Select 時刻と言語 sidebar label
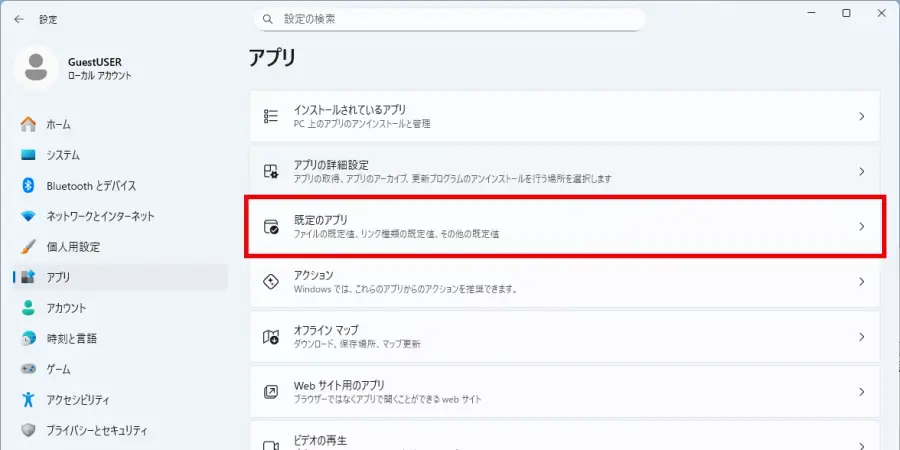Viewport: 900px width, 450px height. 72,339
